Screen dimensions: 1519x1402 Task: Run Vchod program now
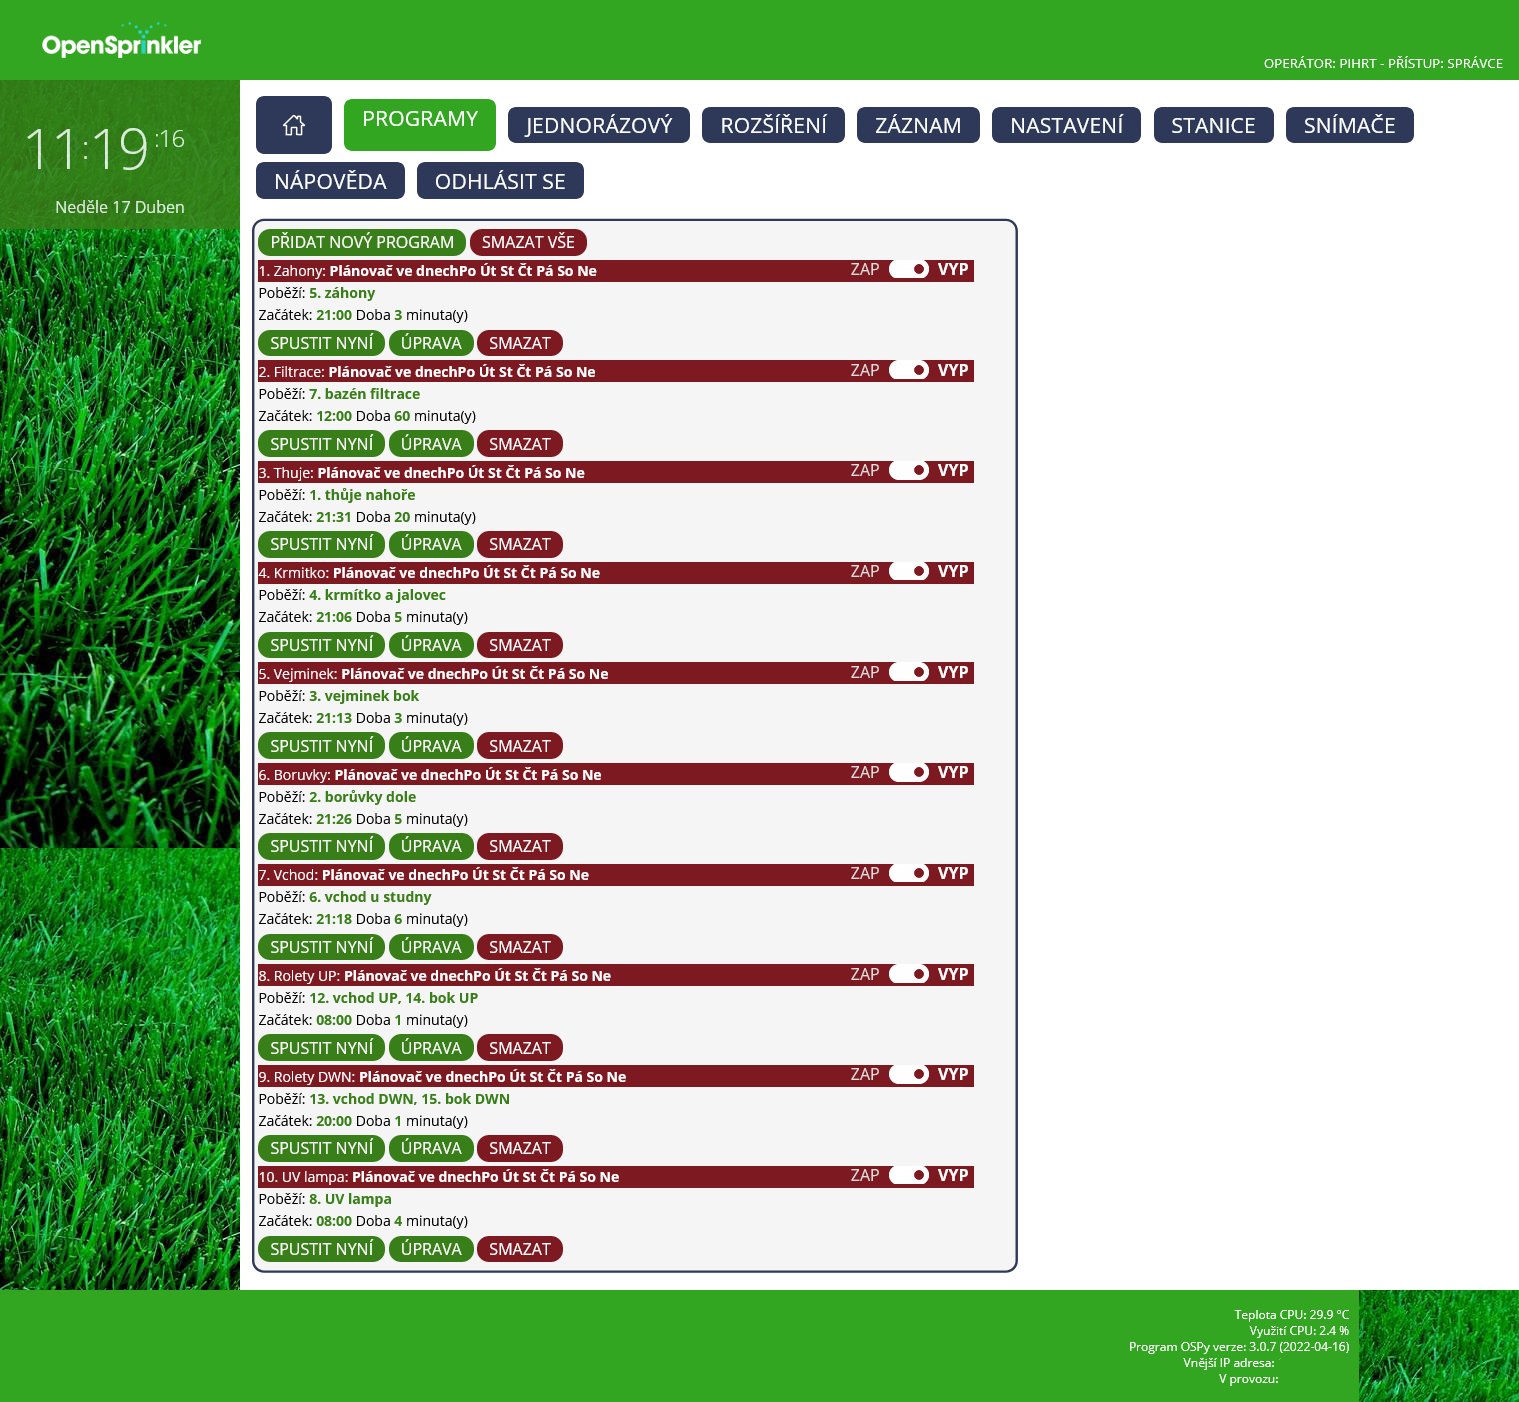click(x=321, y=947)
